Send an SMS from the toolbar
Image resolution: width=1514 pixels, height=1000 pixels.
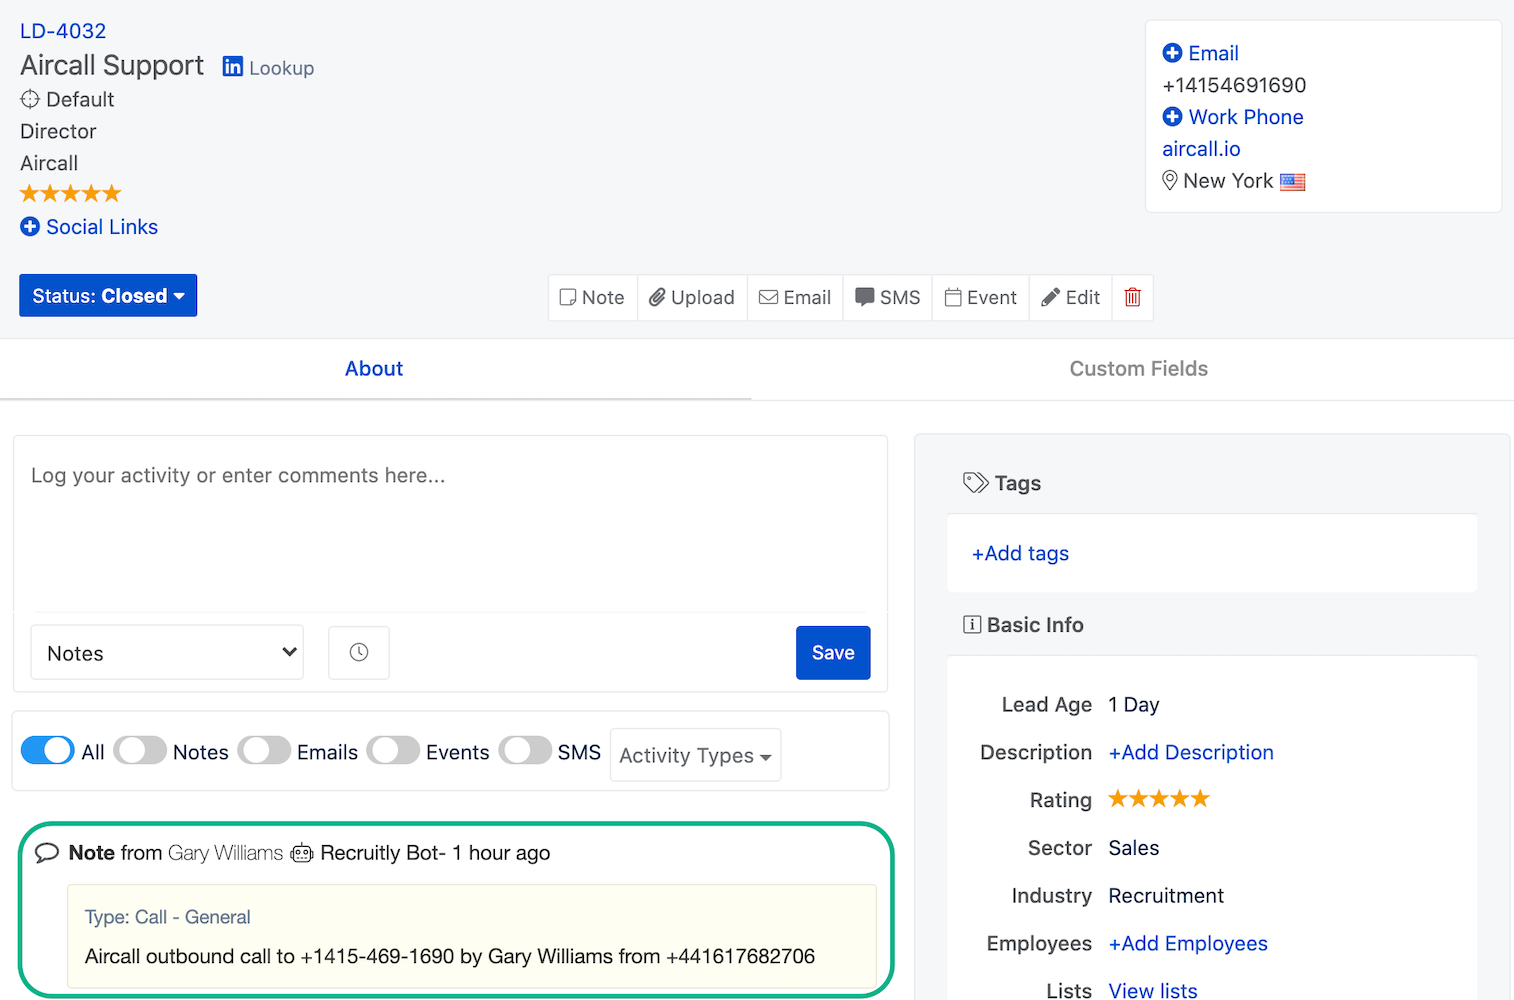888,297
